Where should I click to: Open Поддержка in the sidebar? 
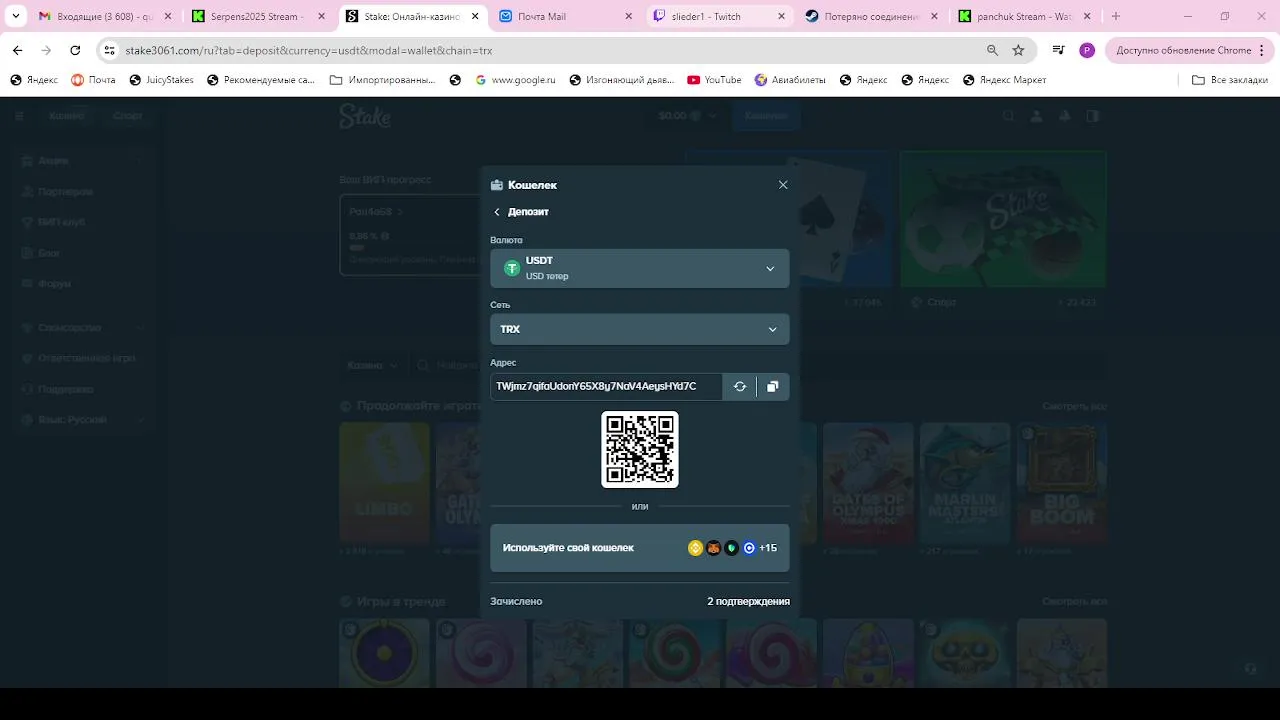(83, 389)
